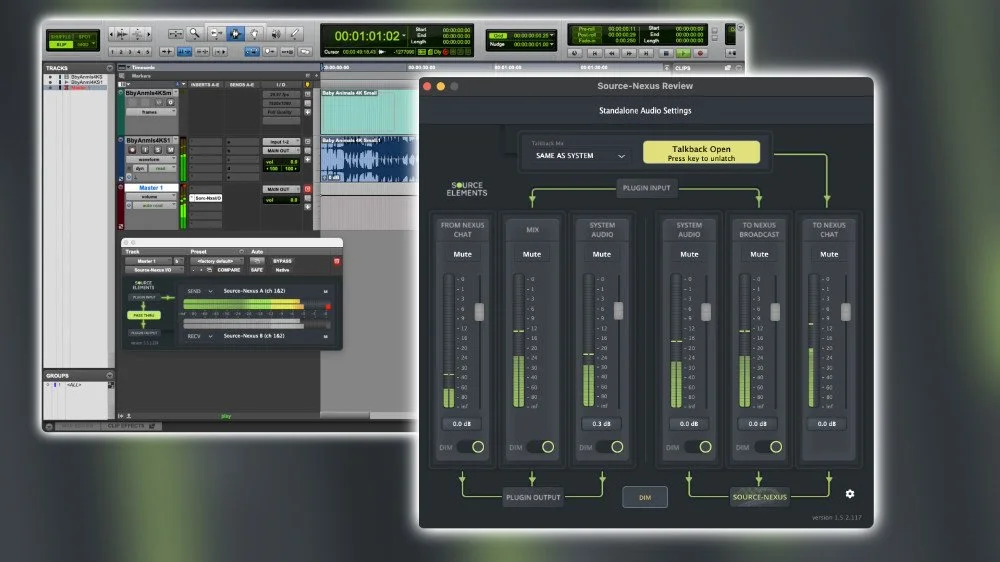The image size is (1000, 562).
Task: Open the SEND chevron dropdown in plugin
Action: click(x=210, y=292)
